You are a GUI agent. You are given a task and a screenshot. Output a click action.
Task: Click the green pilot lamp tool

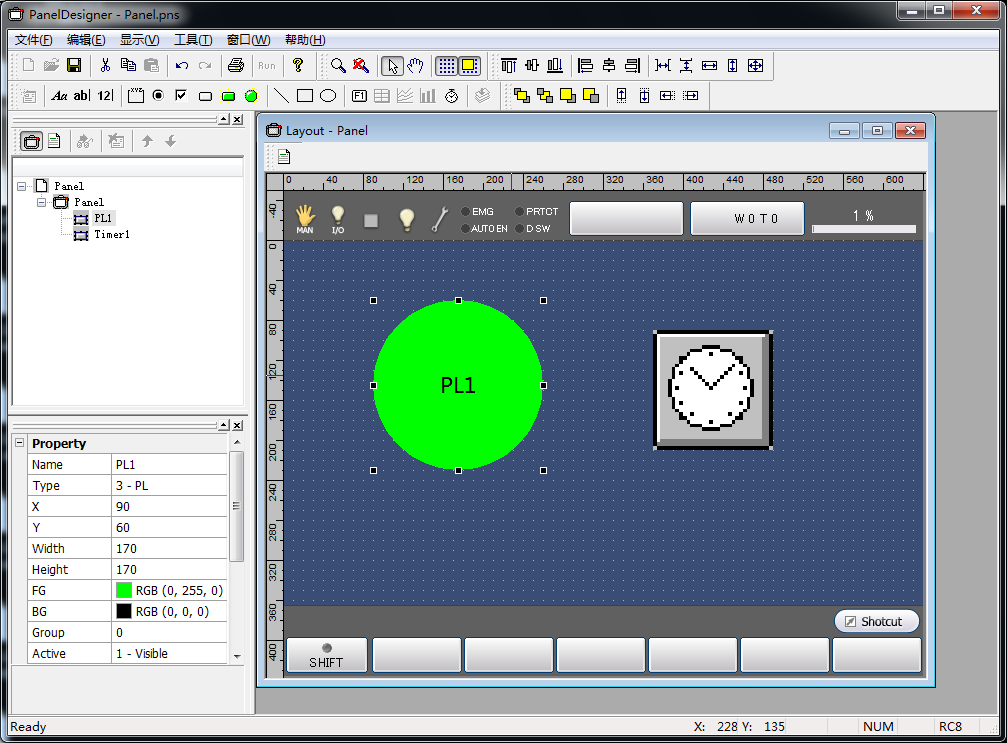pos(251,96)
